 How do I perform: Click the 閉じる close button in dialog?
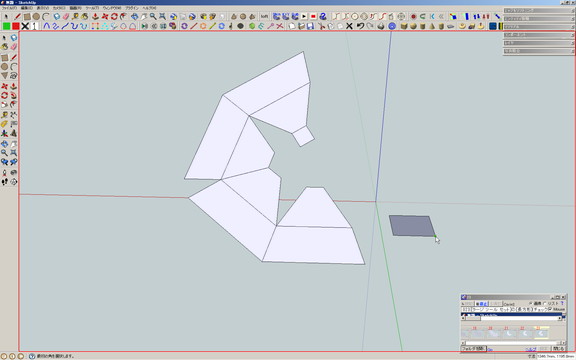click(x=558, y=349)
